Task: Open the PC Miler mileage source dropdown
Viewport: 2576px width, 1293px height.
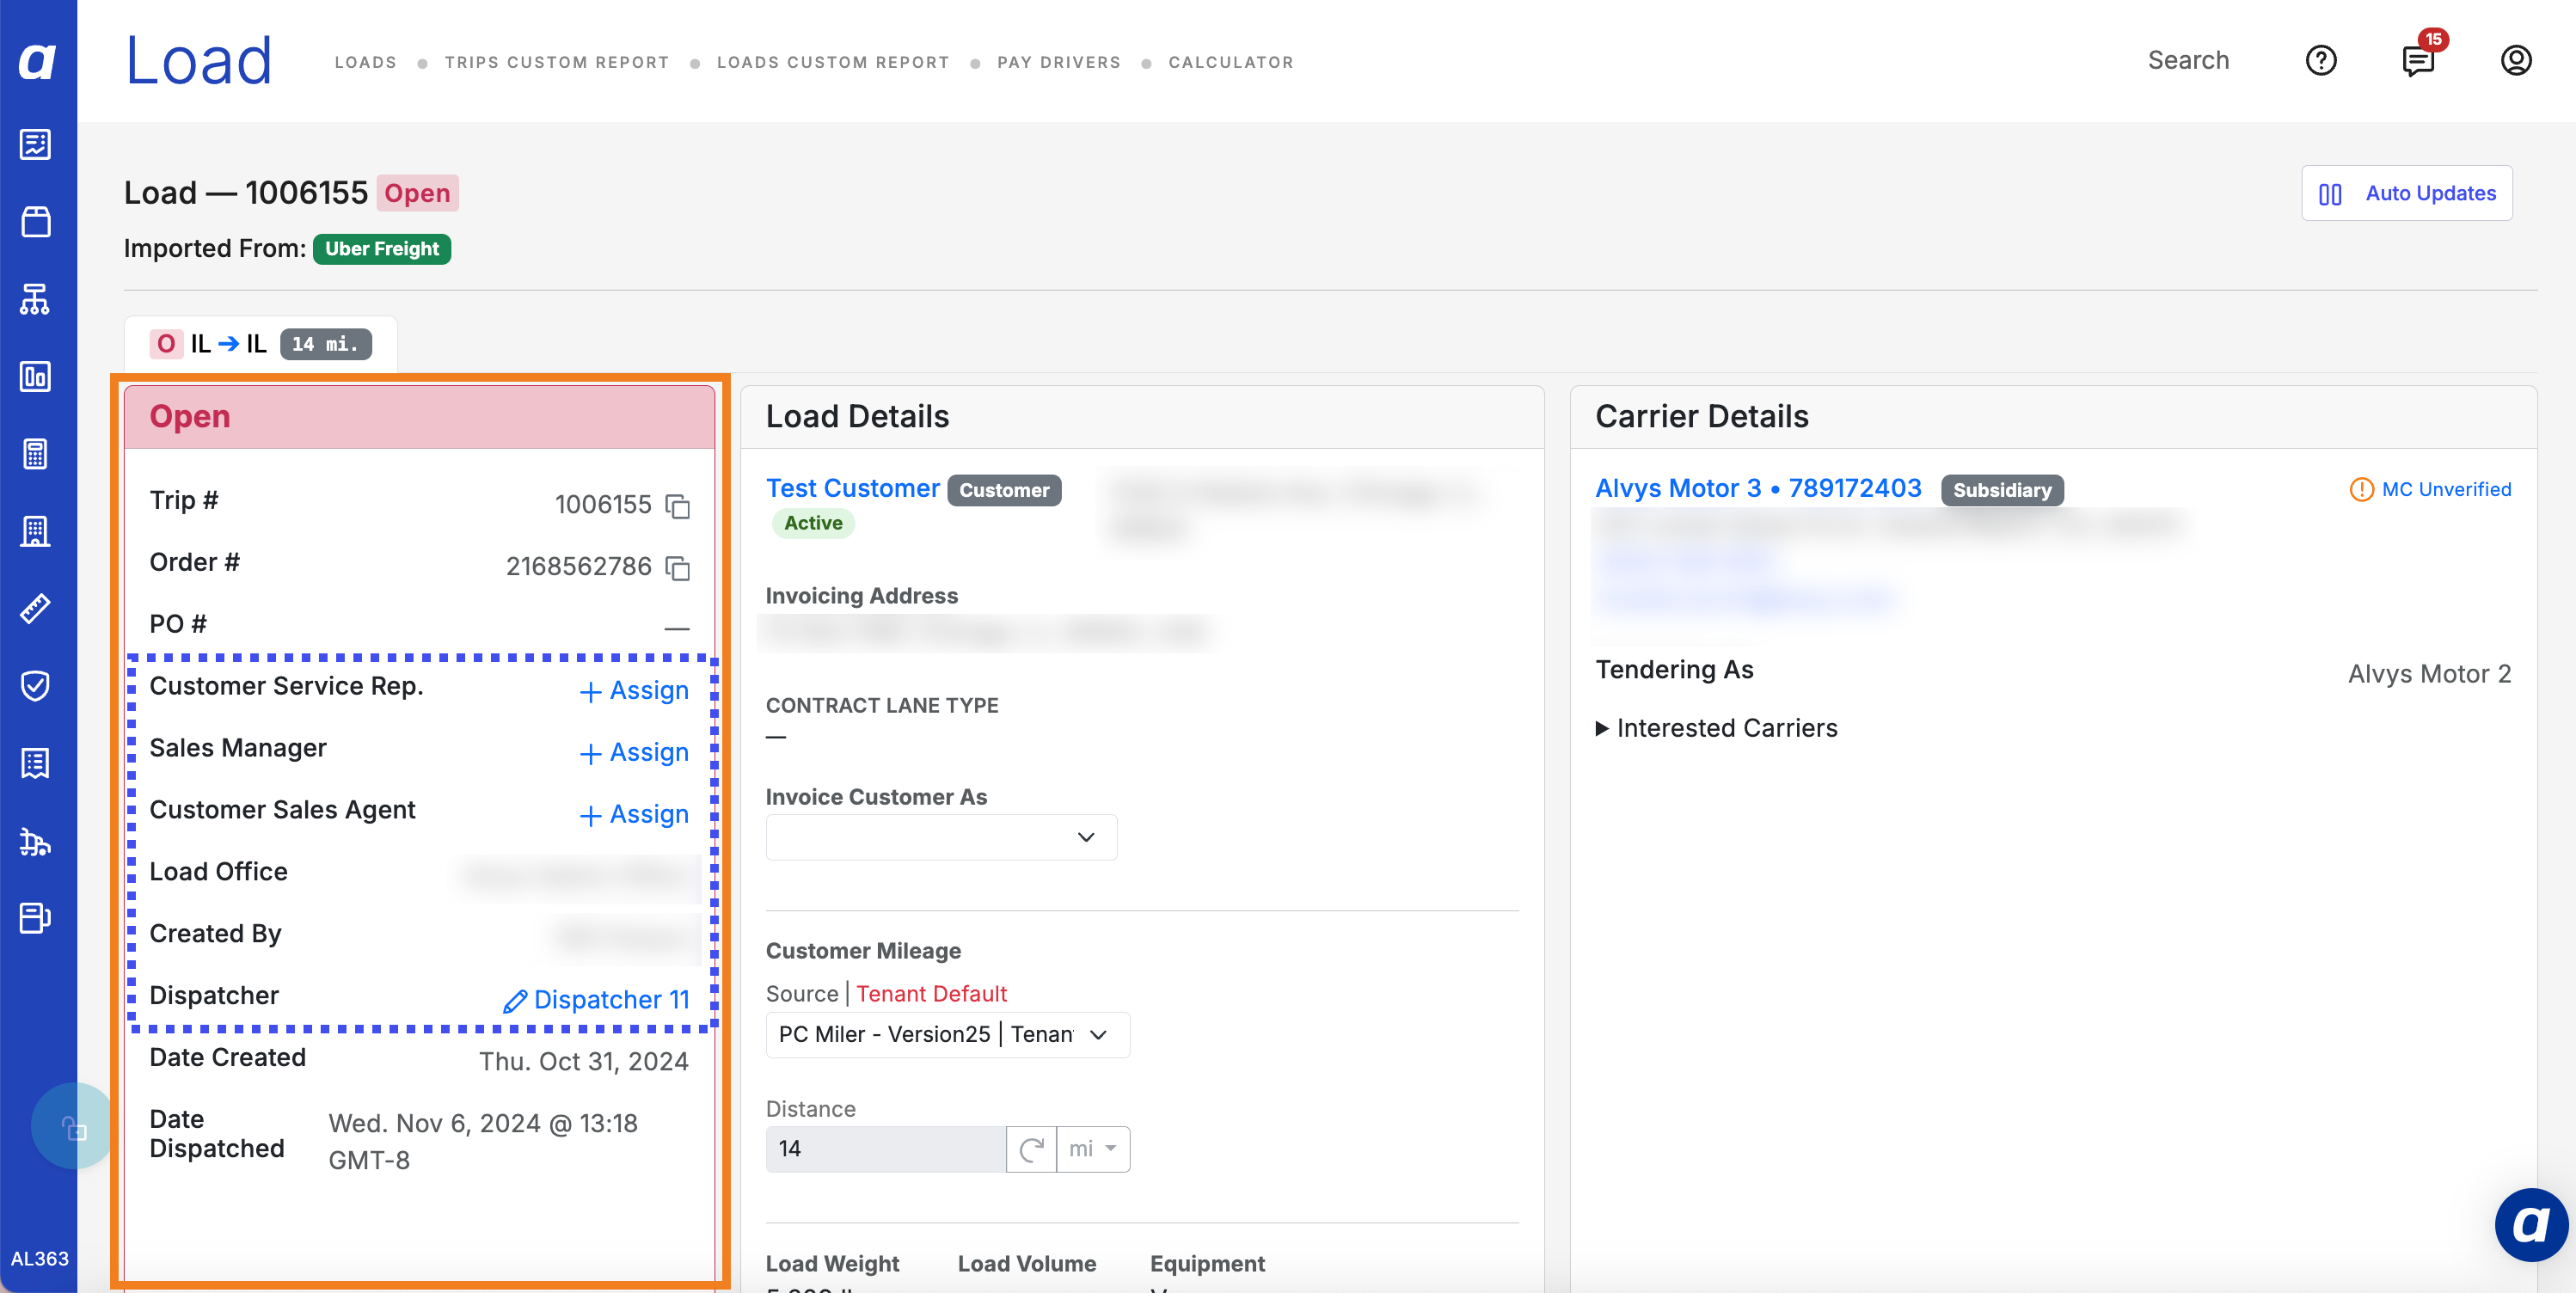Action: [947, 1034]
